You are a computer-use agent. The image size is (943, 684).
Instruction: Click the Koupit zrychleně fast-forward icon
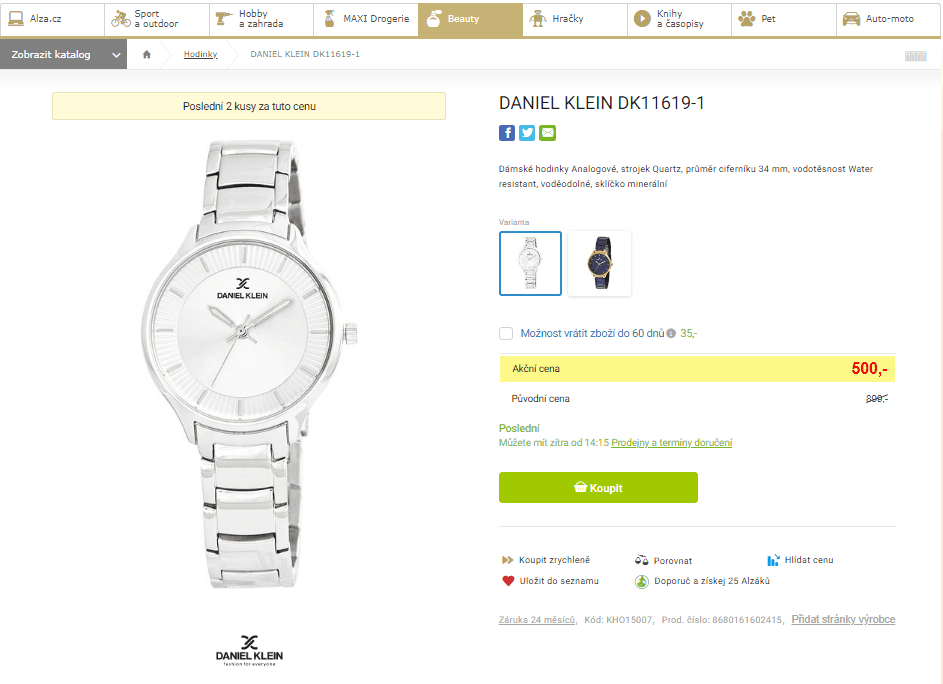click(508, 560)
